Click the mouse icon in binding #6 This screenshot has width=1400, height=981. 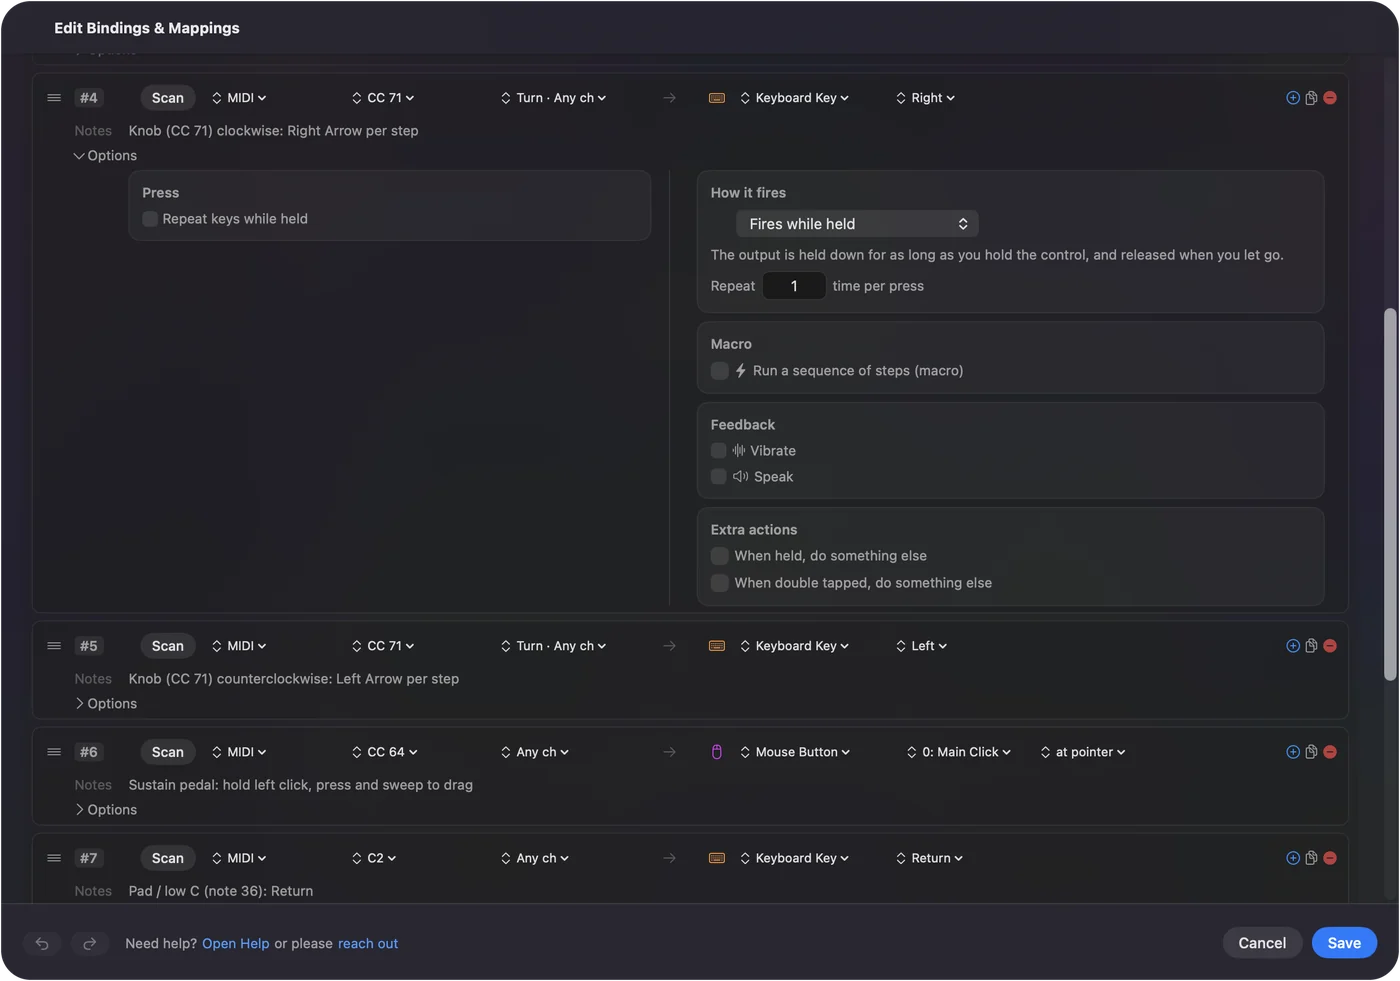click(x=717, y=752)
